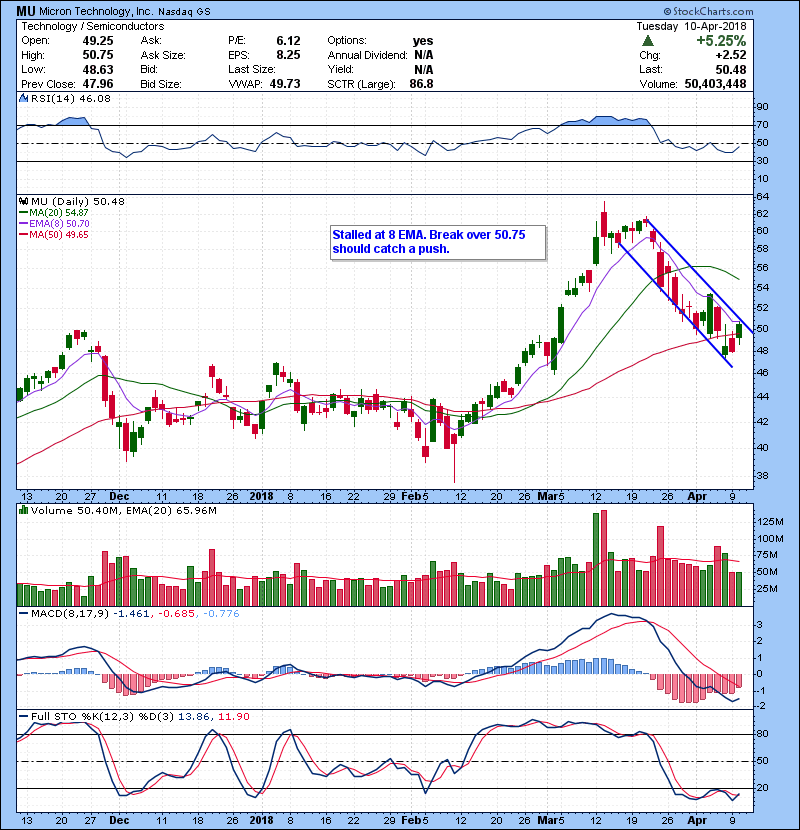
Task: Click the Options value yes
Action: click(423, 41)
